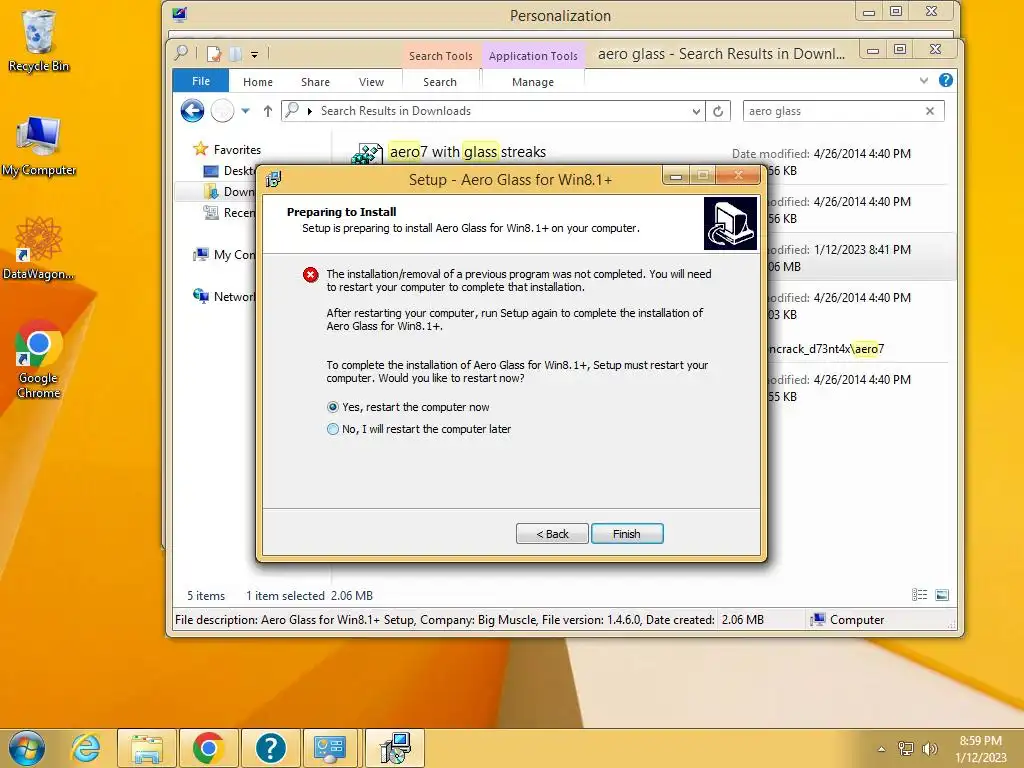The width and height of the screenshot is (1024, 768).
Task: Click the Finish button in Setup
Action: click(x=627, y=534)
